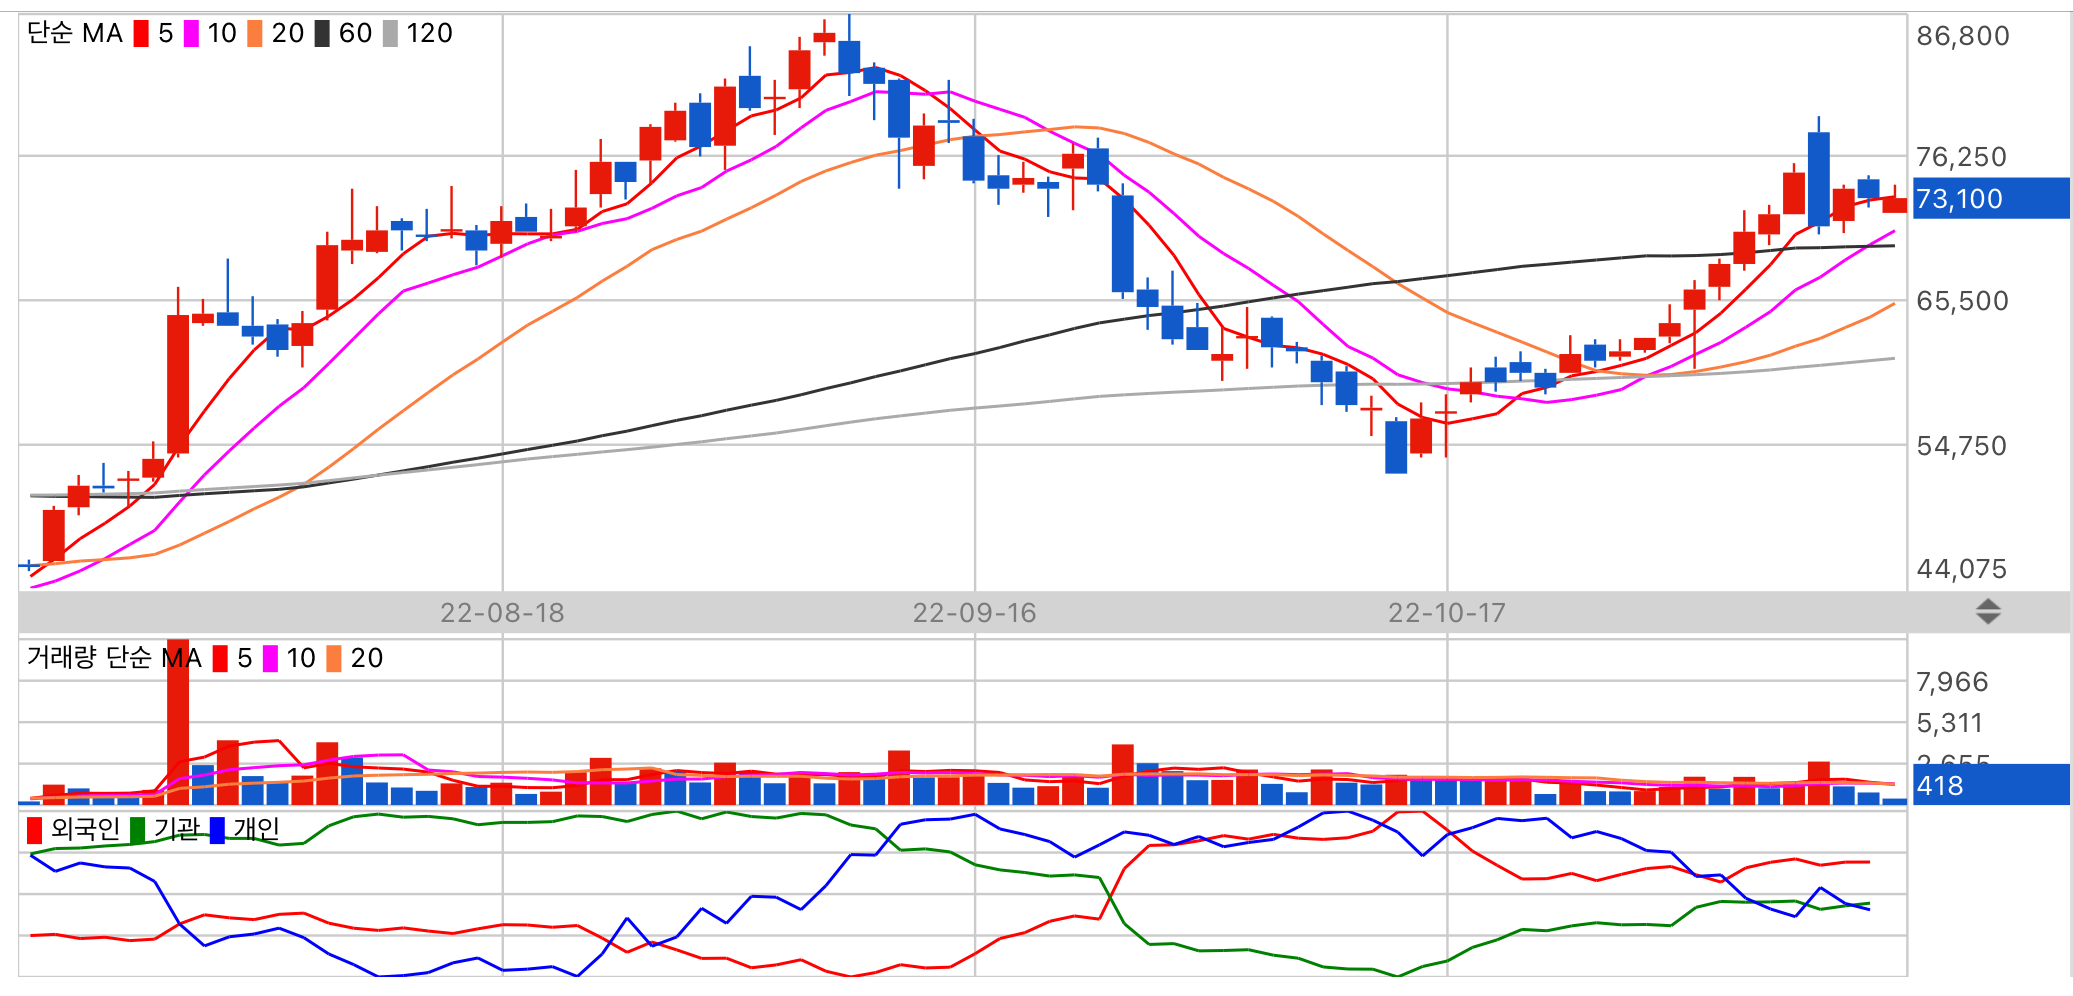Click the black MA 60 legend swatch

[x=322, y=34]
